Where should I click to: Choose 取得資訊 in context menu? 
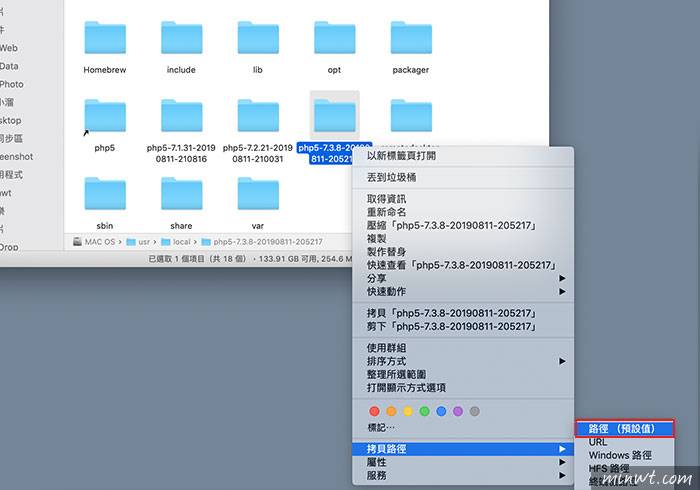pos(387,199)
